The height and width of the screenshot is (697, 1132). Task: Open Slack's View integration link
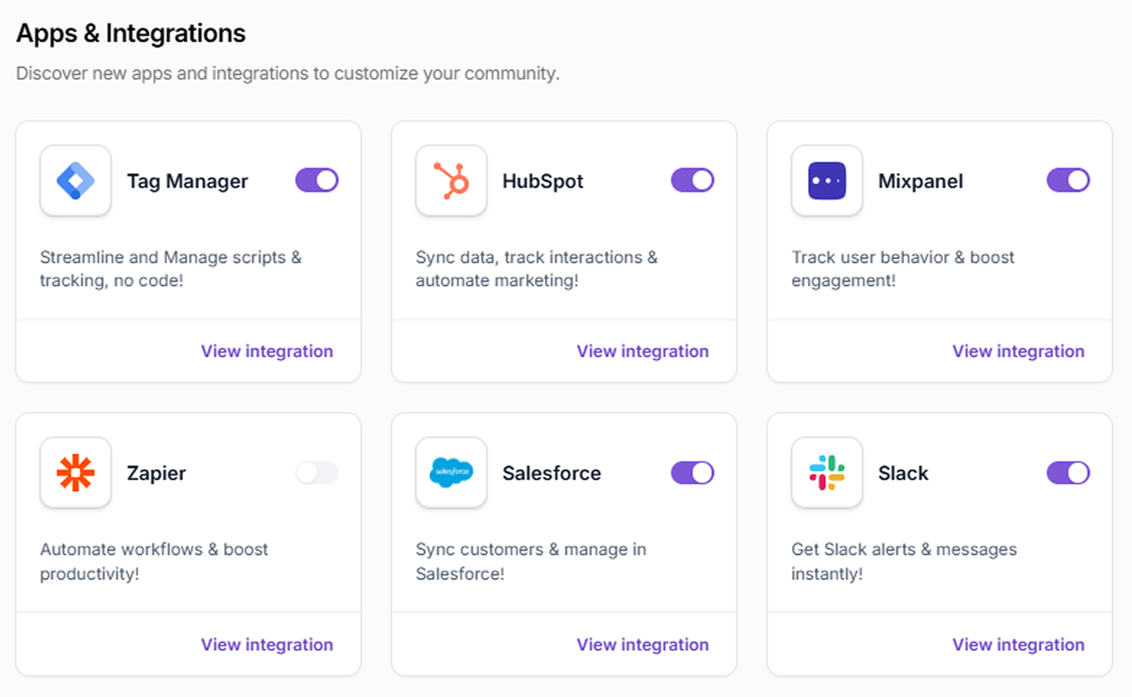tap(1018, 644)
